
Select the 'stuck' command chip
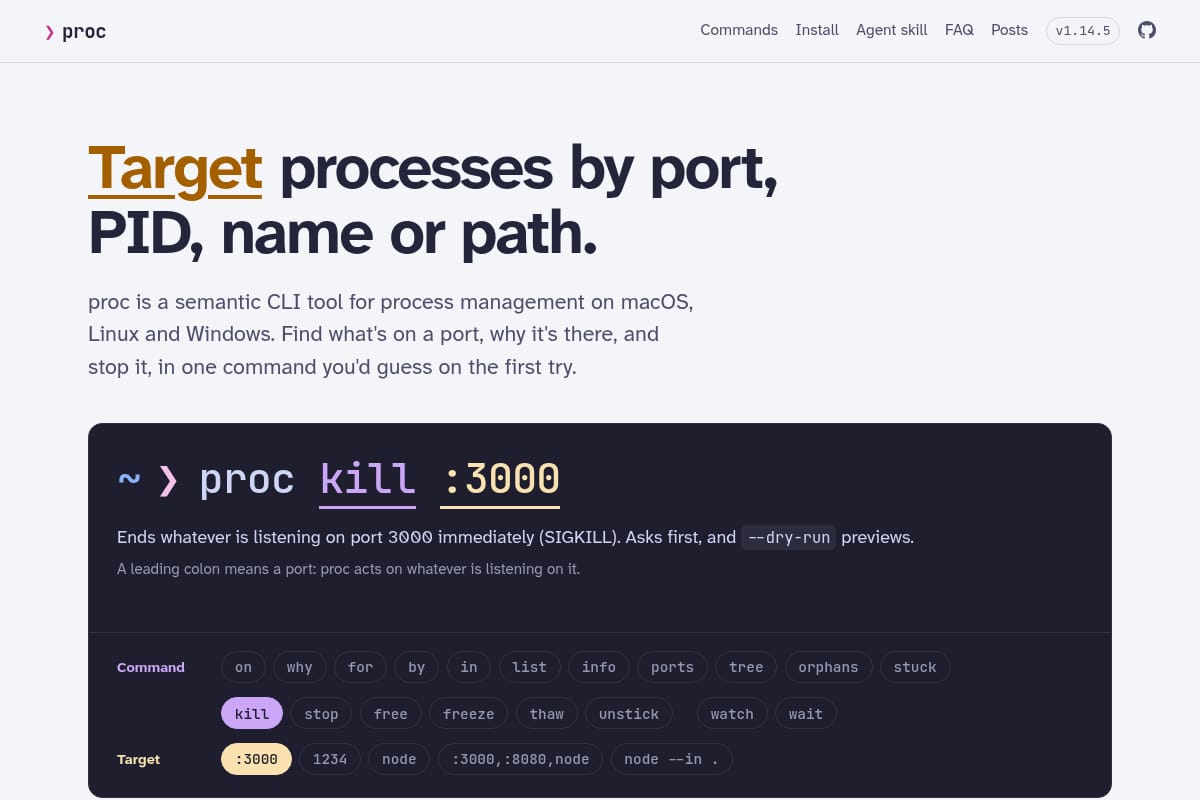coord(915,667)
